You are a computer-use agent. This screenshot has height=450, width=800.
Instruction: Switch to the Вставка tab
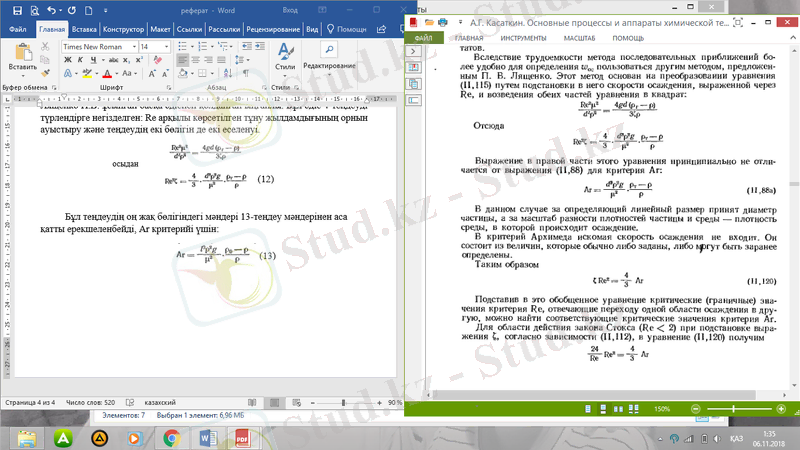pos(84,30)
